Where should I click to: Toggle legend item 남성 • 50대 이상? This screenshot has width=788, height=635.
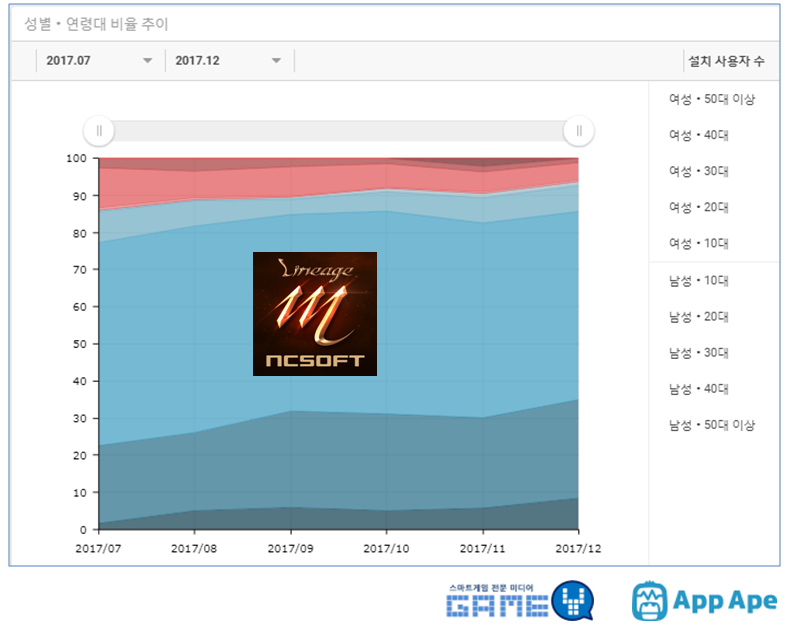(712, 426)
